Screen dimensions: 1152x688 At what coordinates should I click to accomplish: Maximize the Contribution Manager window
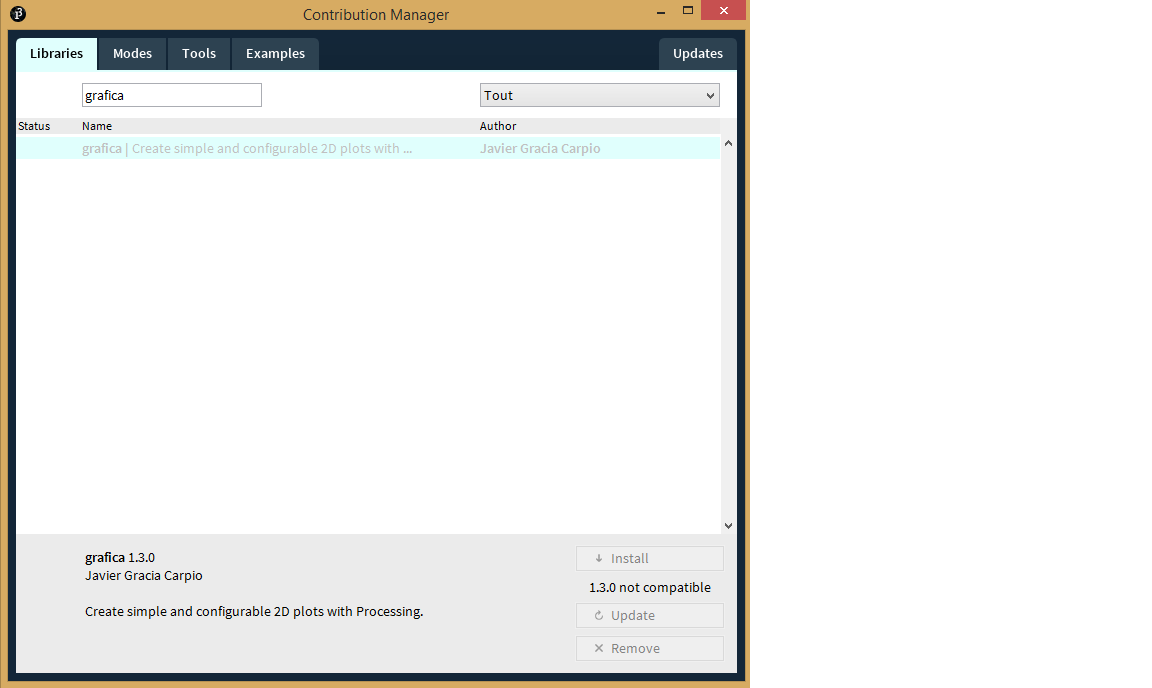pos(688,11)
